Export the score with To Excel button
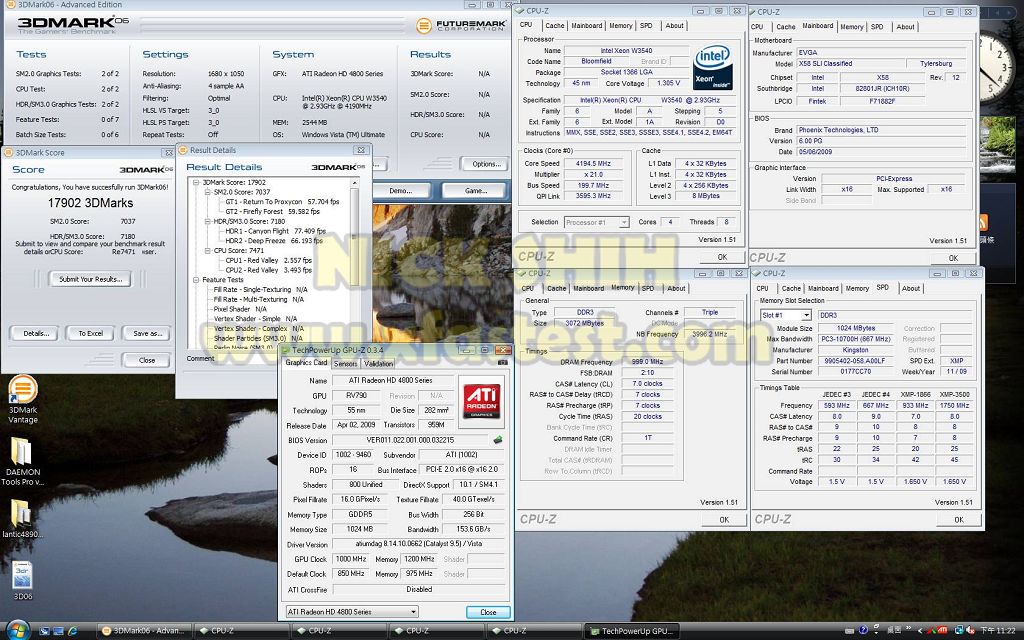Screen dimensions: 1024x640 tap(89, 333)
